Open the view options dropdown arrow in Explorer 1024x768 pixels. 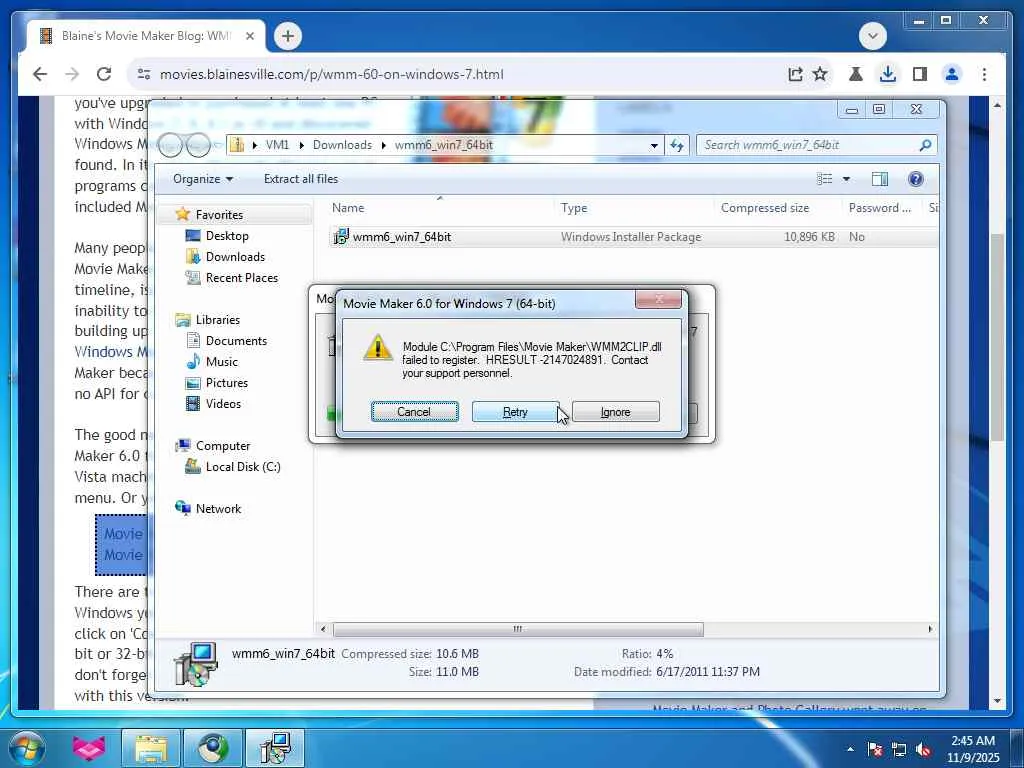point(846,179)
